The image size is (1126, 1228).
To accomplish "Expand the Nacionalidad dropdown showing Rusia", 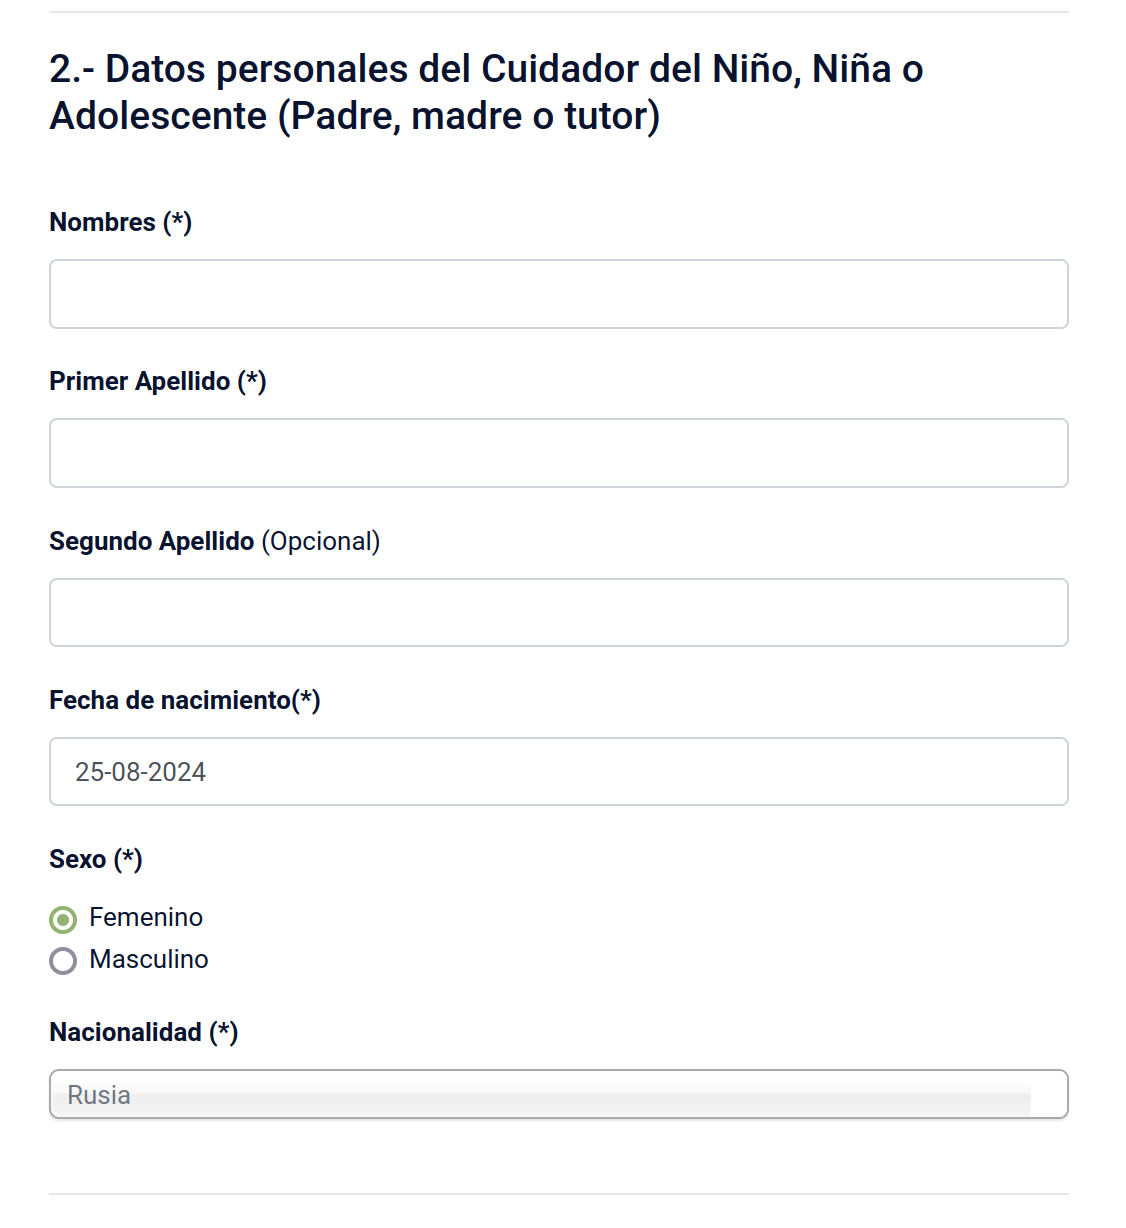I will [x=558, y=1094].
